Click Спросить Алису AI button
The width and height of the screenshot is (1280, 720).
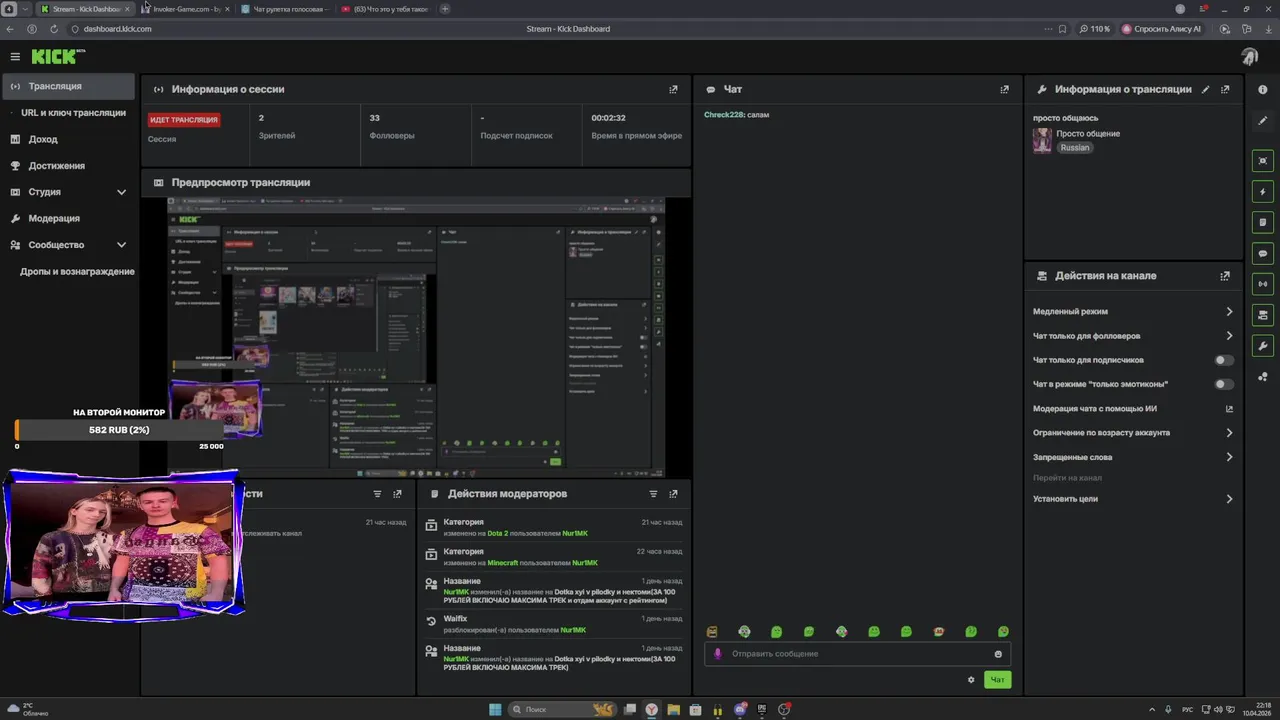click(1160, 29)
